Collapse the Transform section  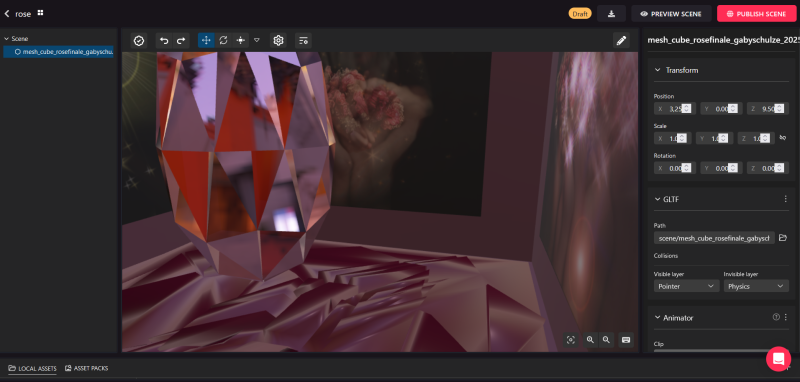tap(658, 70)
